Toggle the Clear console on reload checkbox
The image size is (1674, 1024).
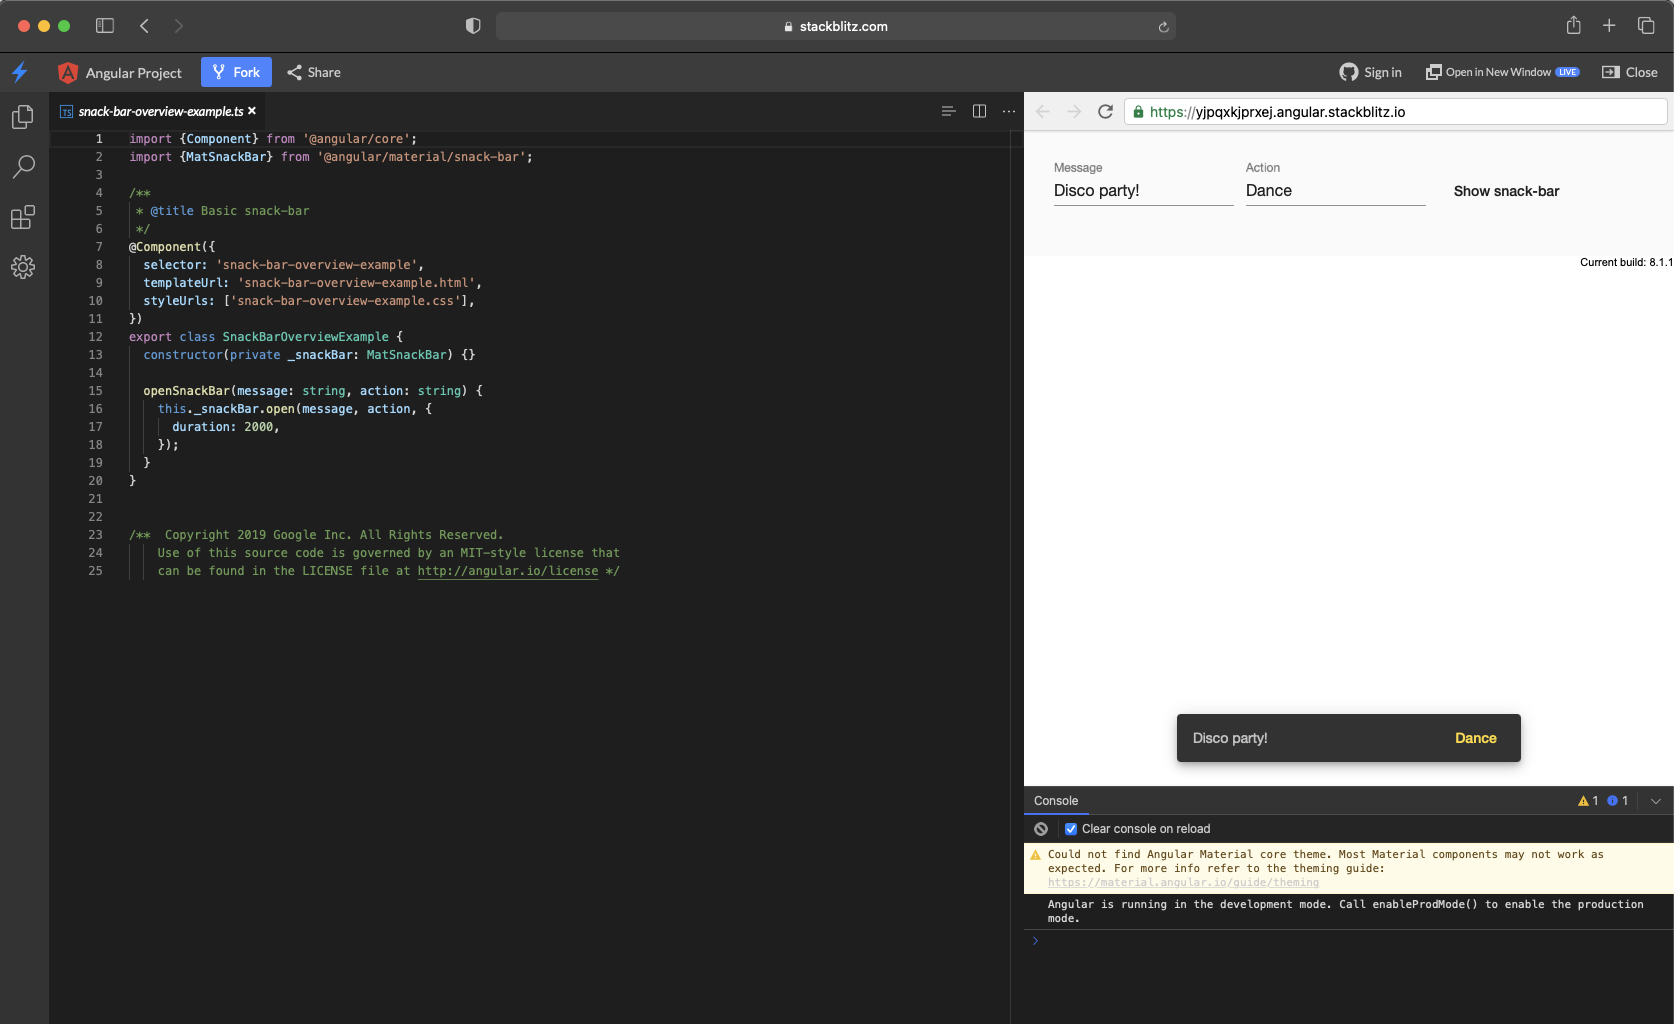click(x=1070, y=828)
